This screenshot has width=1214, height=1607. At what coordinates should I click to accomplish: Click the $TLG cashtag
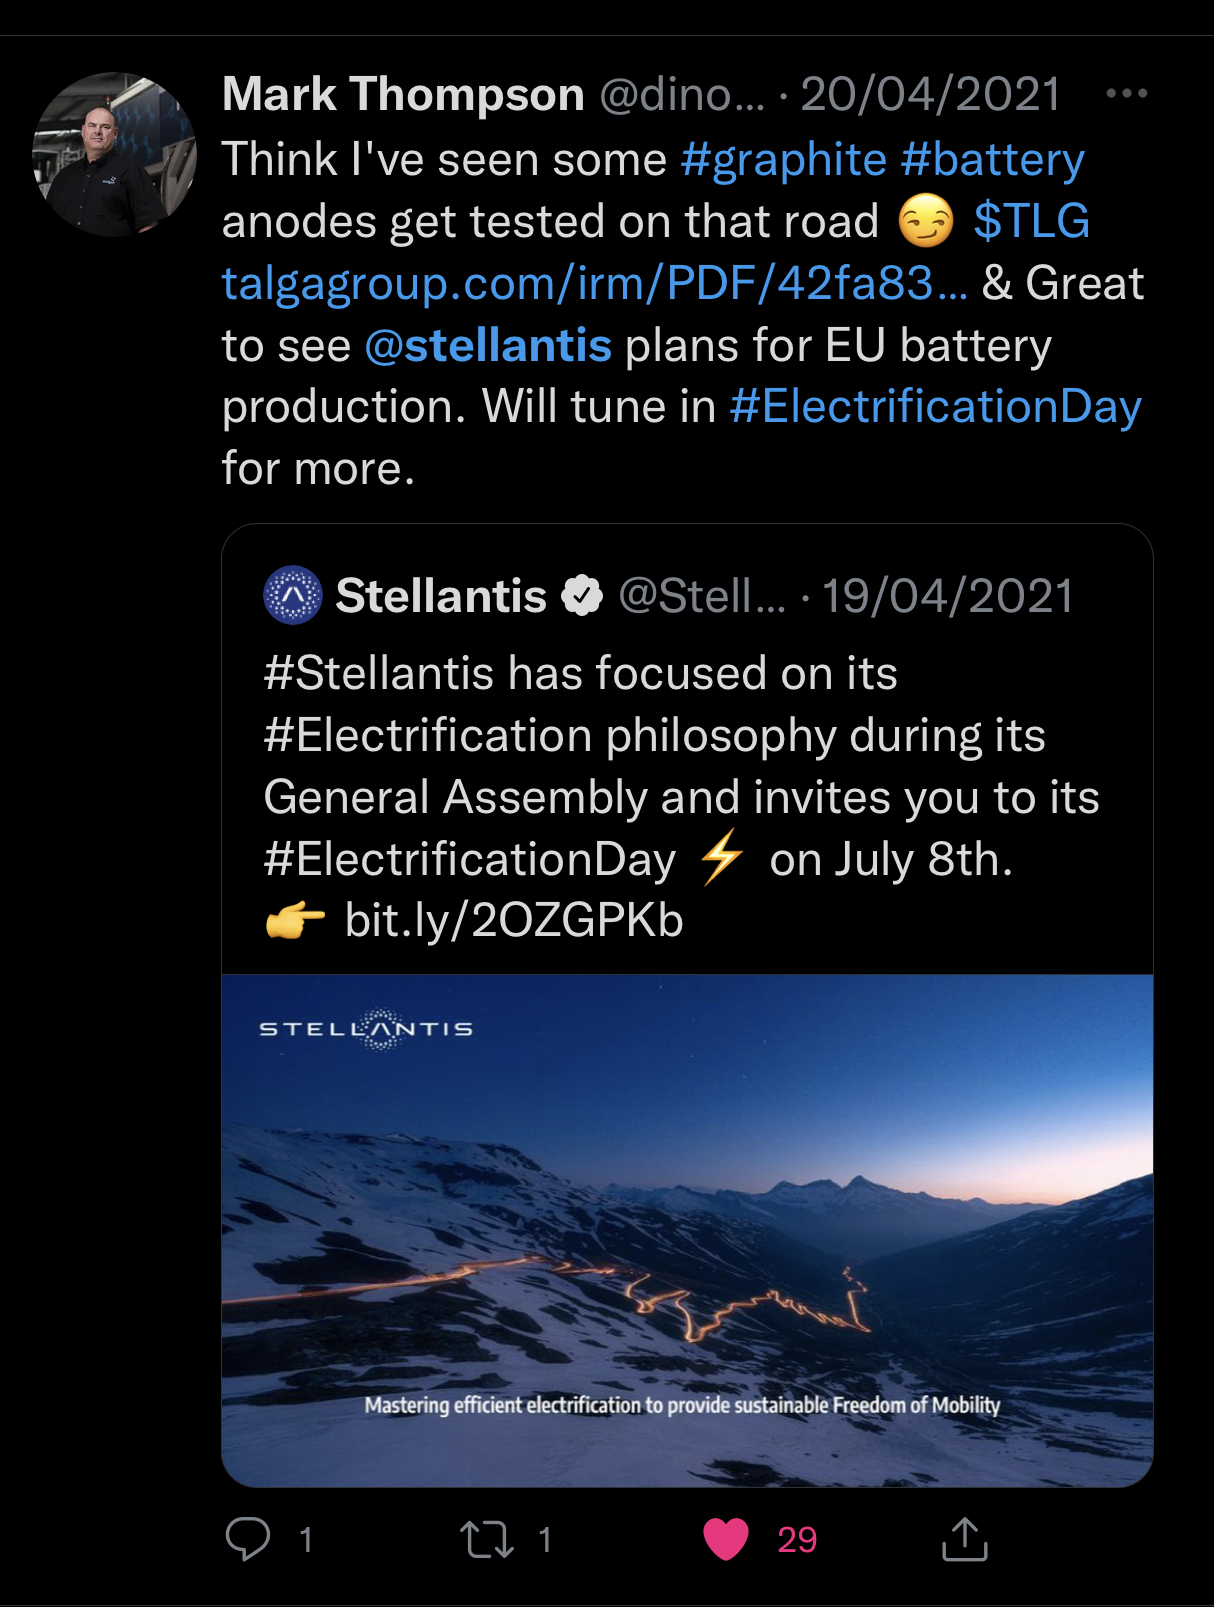pyautogui.click(x=1031, y=221)
